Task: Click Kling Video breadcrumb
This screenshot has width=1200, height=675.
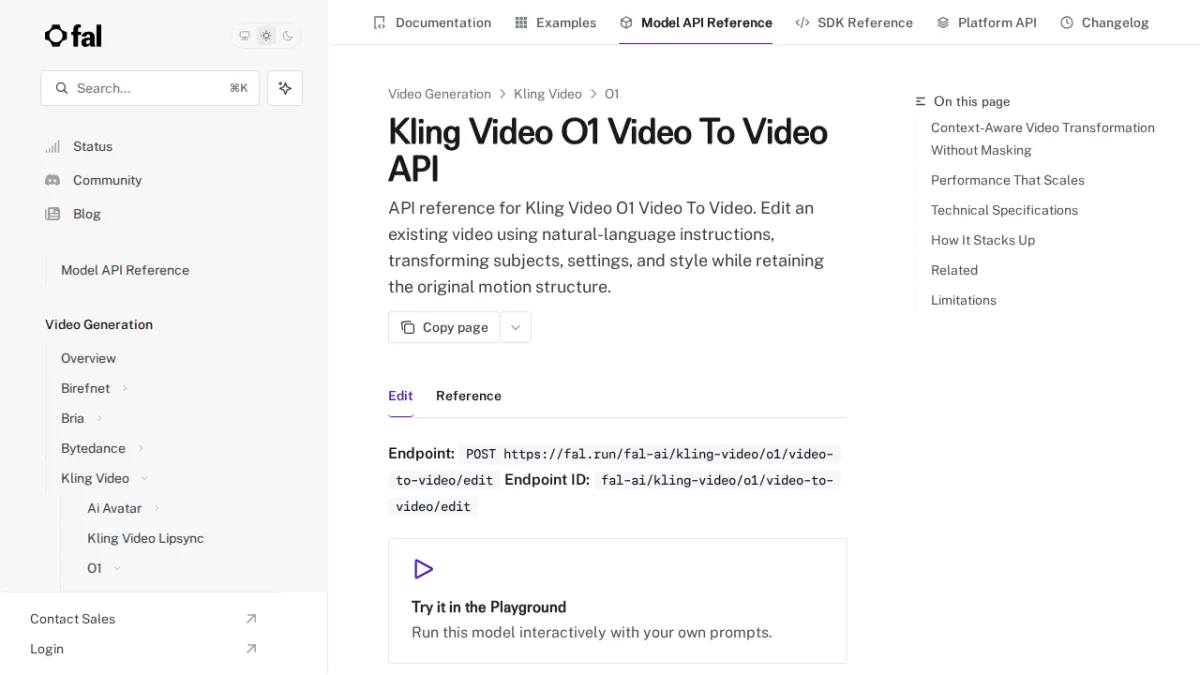Action: pyautogui.click(x=548, y=94)
